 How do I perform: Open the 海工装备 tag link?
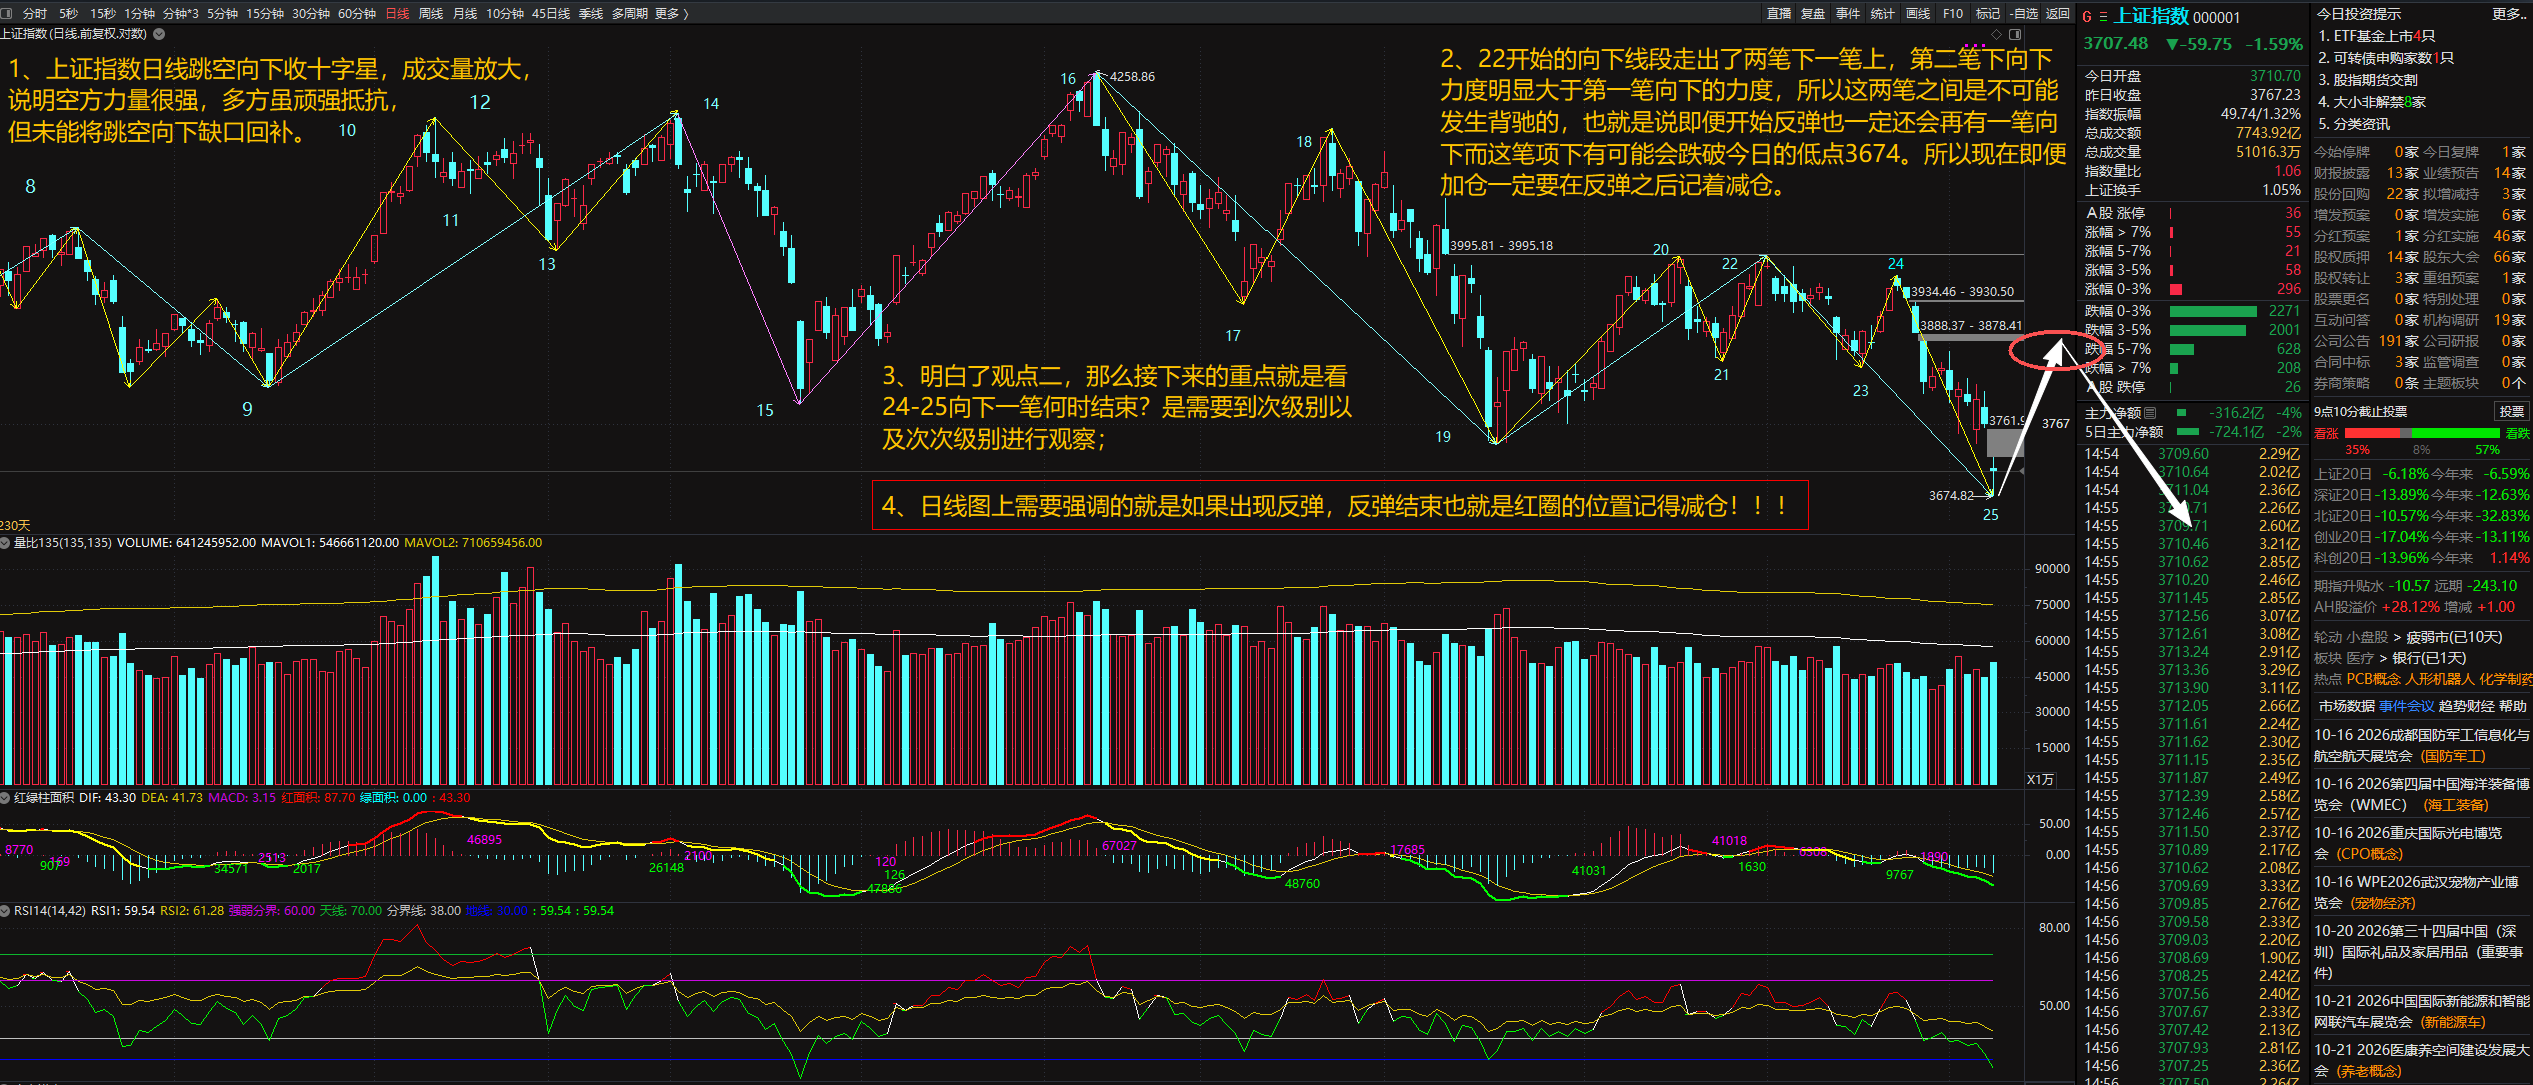(x=2456, y=805)
